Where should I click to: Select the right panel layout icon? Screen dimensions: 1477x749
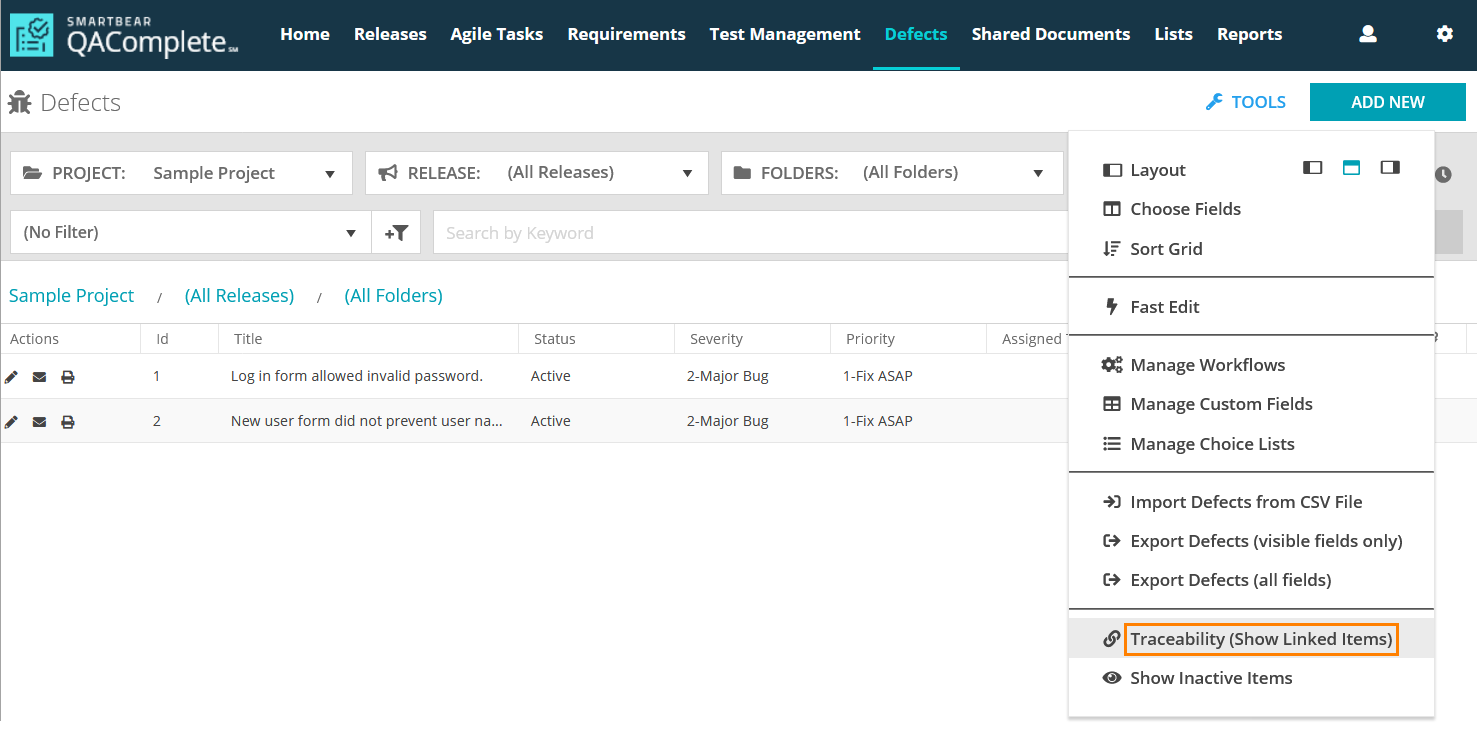1390,168
